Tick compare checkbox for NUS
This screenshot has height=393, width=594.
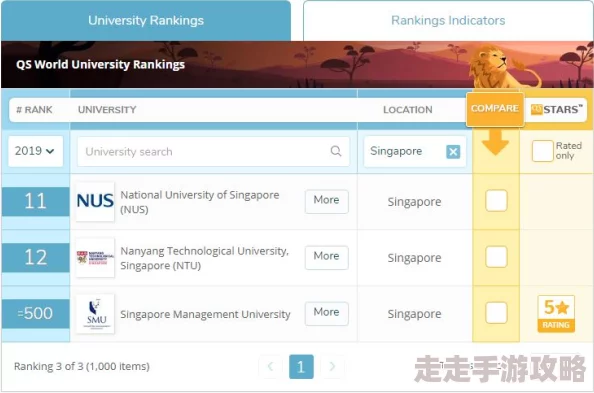(x=496, y=200)
